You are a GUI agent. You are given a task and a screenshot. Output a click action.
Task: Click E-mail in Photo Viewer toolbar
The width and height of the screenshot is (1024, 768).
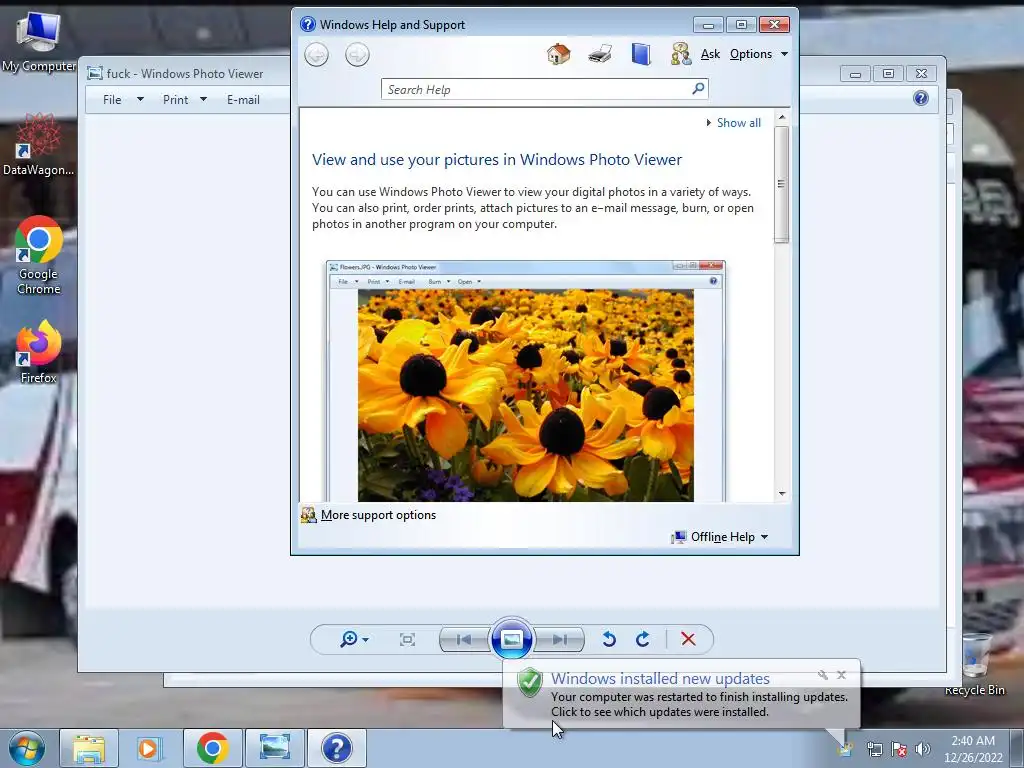point(243,100)
